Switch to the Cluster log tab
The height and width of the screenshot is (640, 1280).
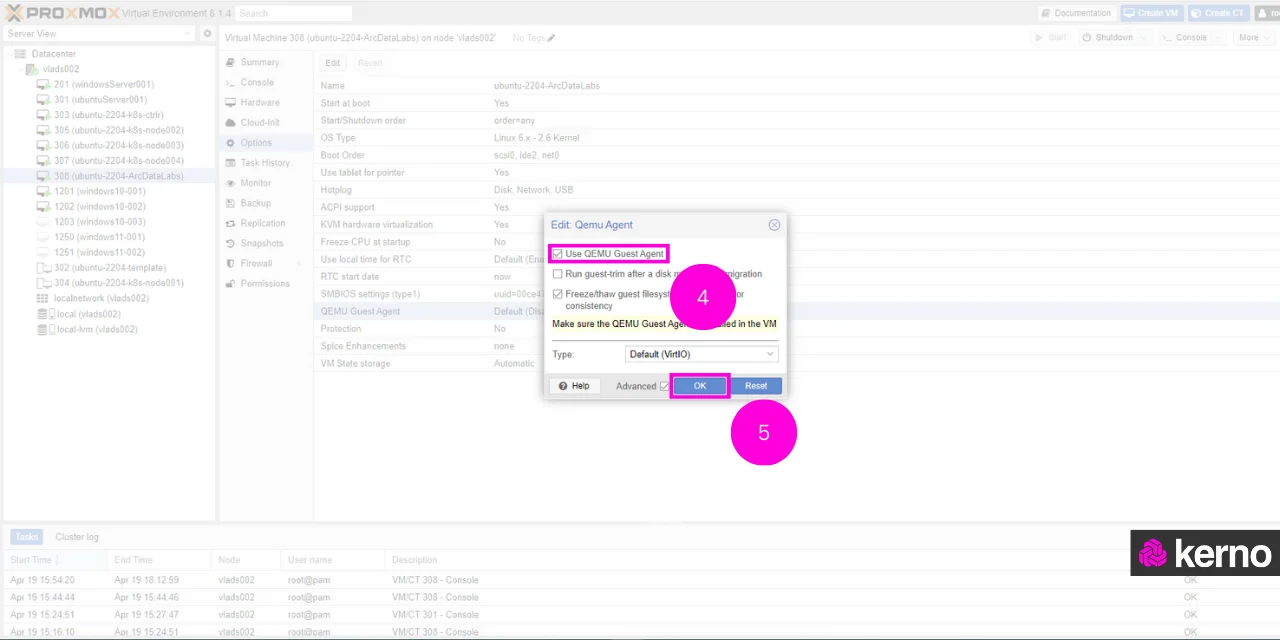pyautogui.click(x=77, y=537)
